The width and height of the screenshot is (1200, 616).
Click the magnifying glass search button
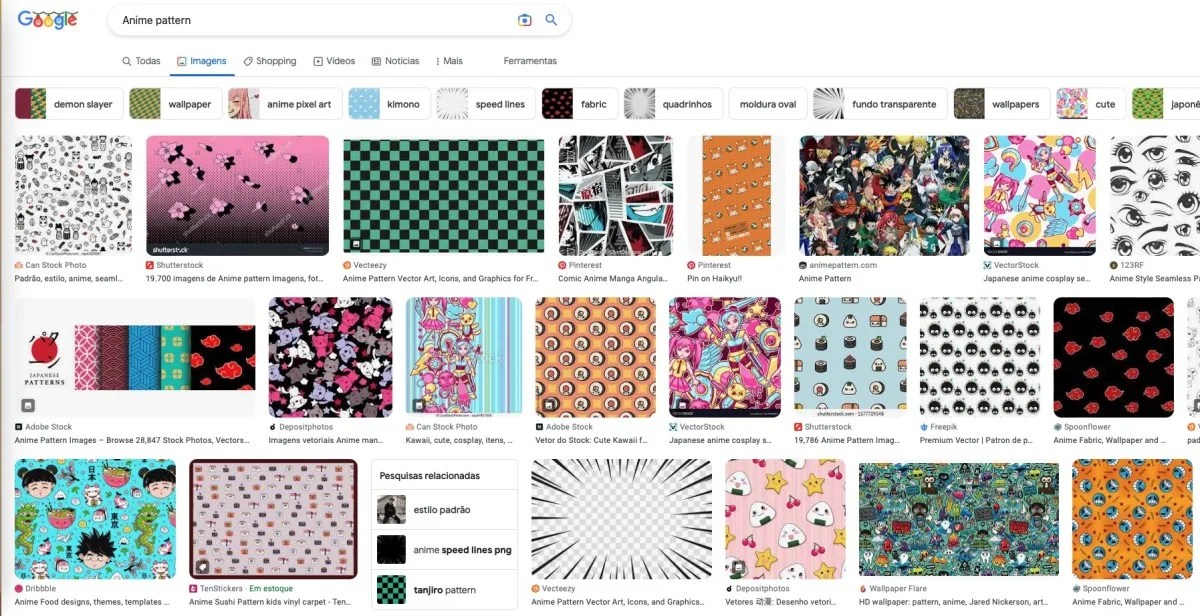coord(551,20)
